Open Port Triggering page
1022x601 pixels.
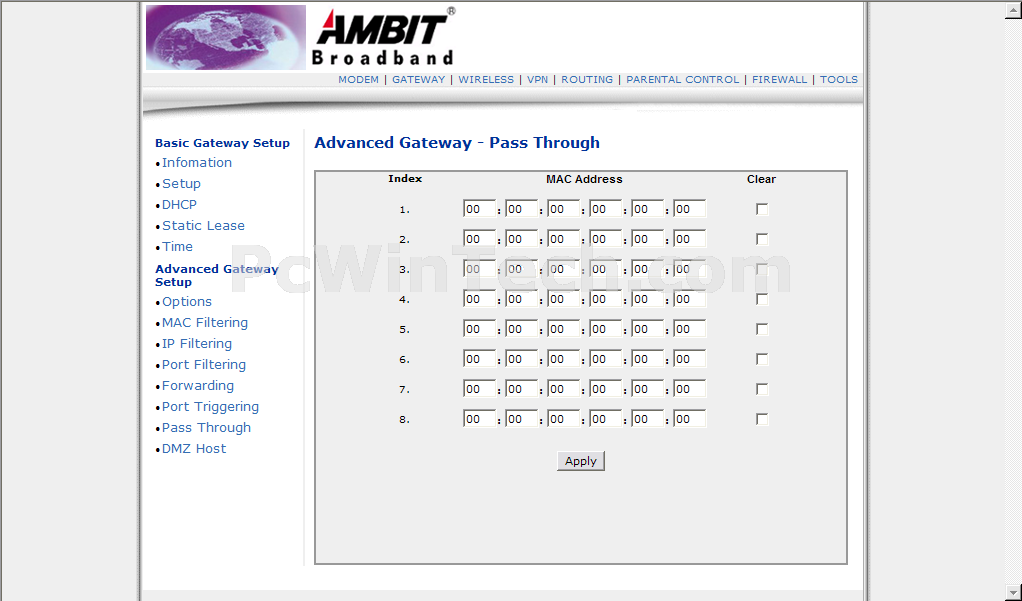click(x=211, y=407)
